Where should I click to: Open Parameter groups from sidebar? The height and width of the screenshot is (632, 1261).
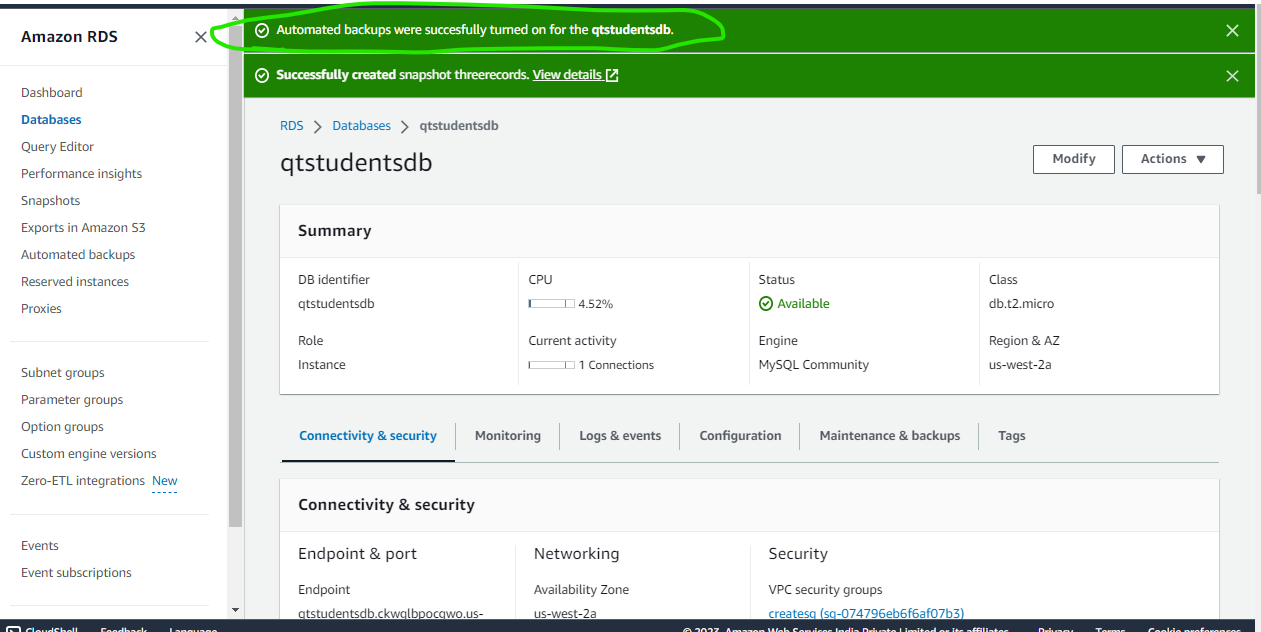click(72, 400)
